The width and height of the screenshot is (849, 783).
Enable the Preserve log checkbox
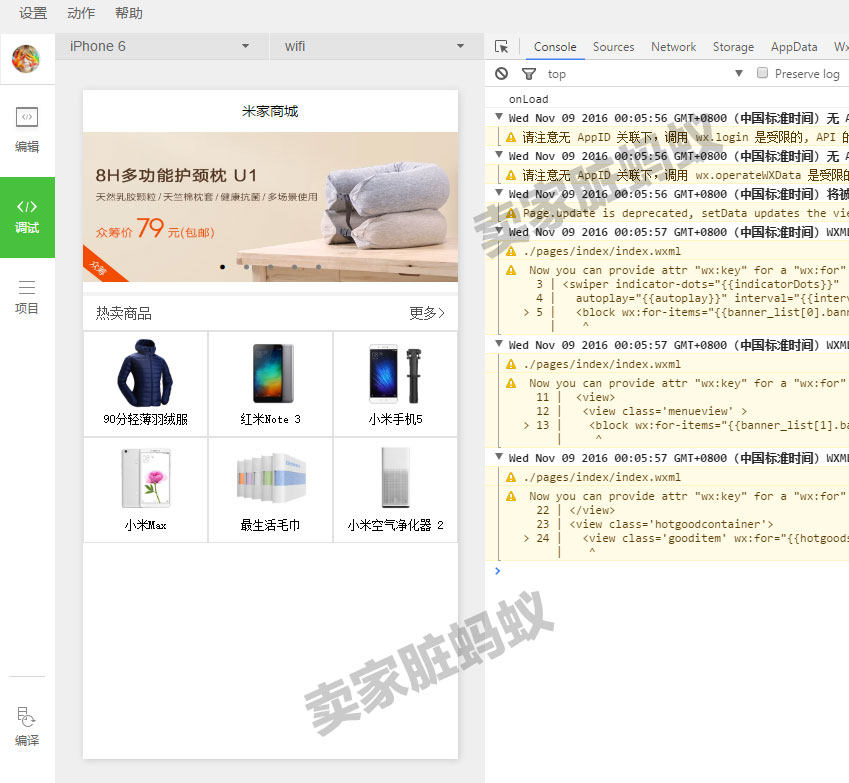762,73
